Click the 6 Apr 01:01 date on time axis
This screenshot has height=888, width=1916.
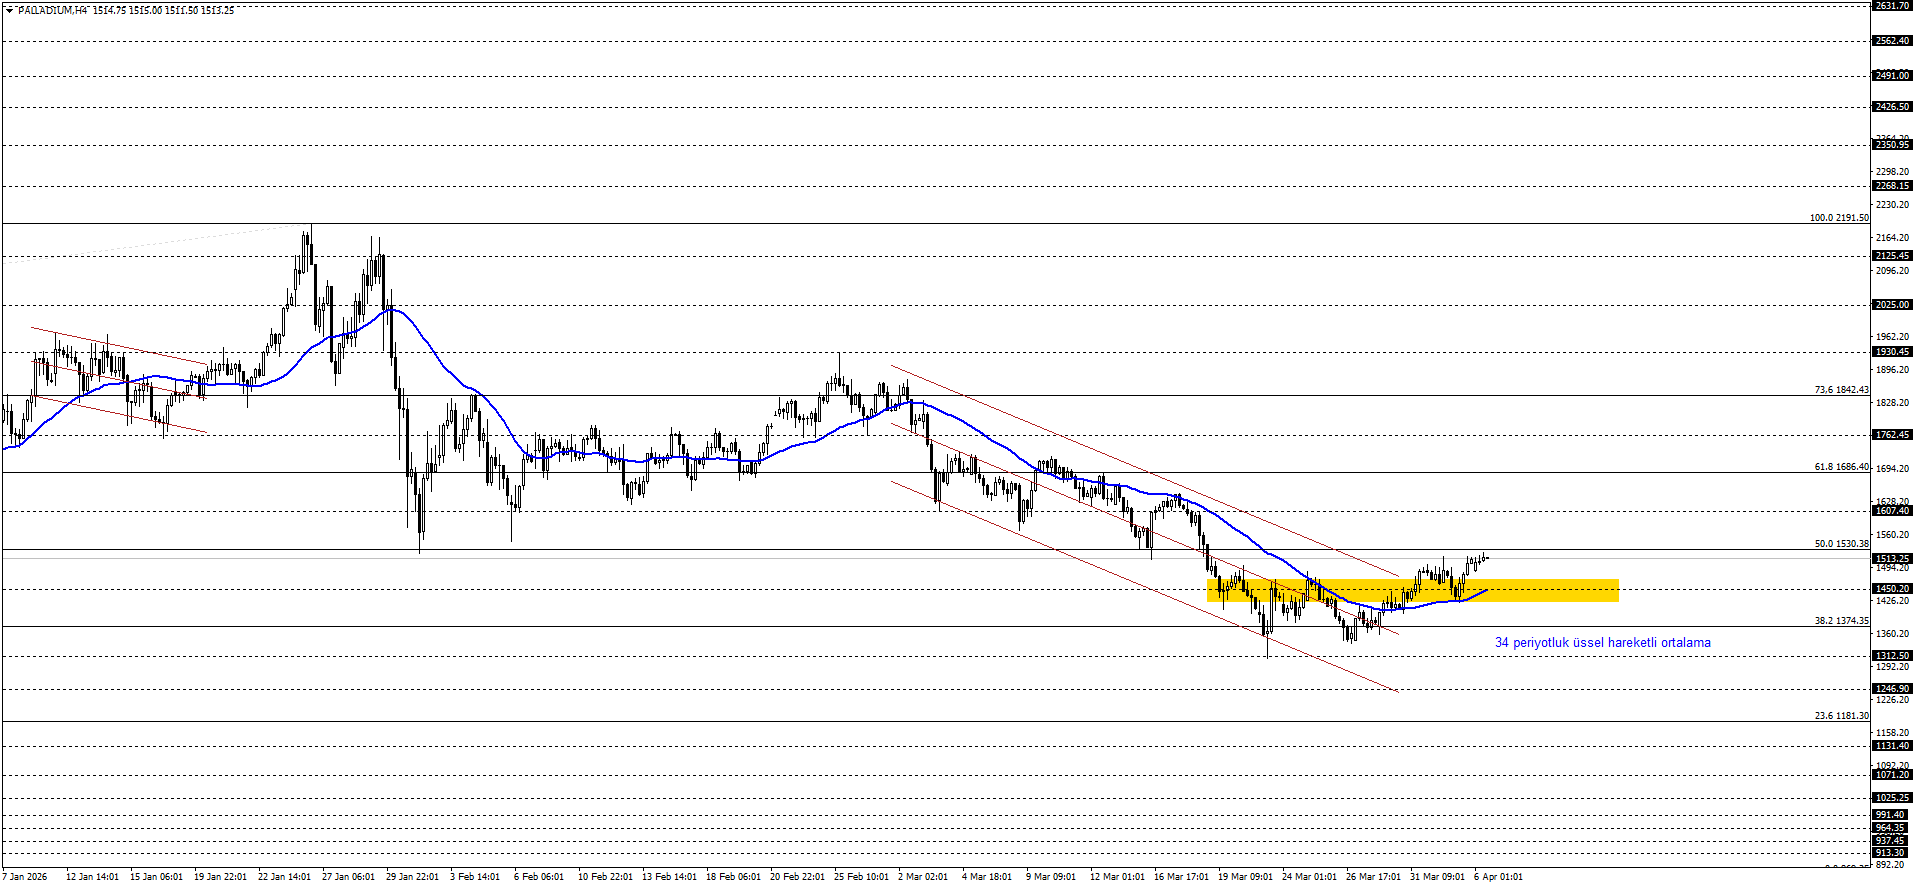click(x=1498, y=877)
